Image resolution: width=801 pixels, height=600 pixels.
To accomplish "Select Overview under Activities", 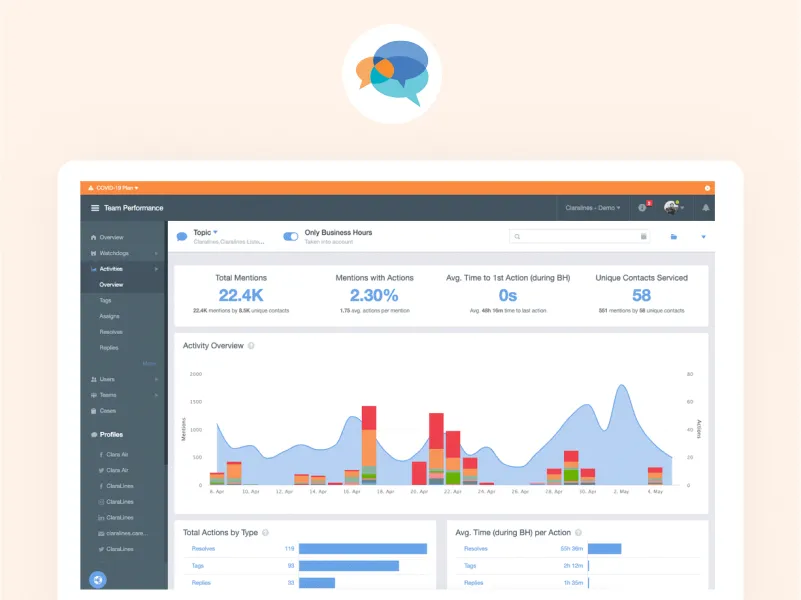I will tap(112, 284).
